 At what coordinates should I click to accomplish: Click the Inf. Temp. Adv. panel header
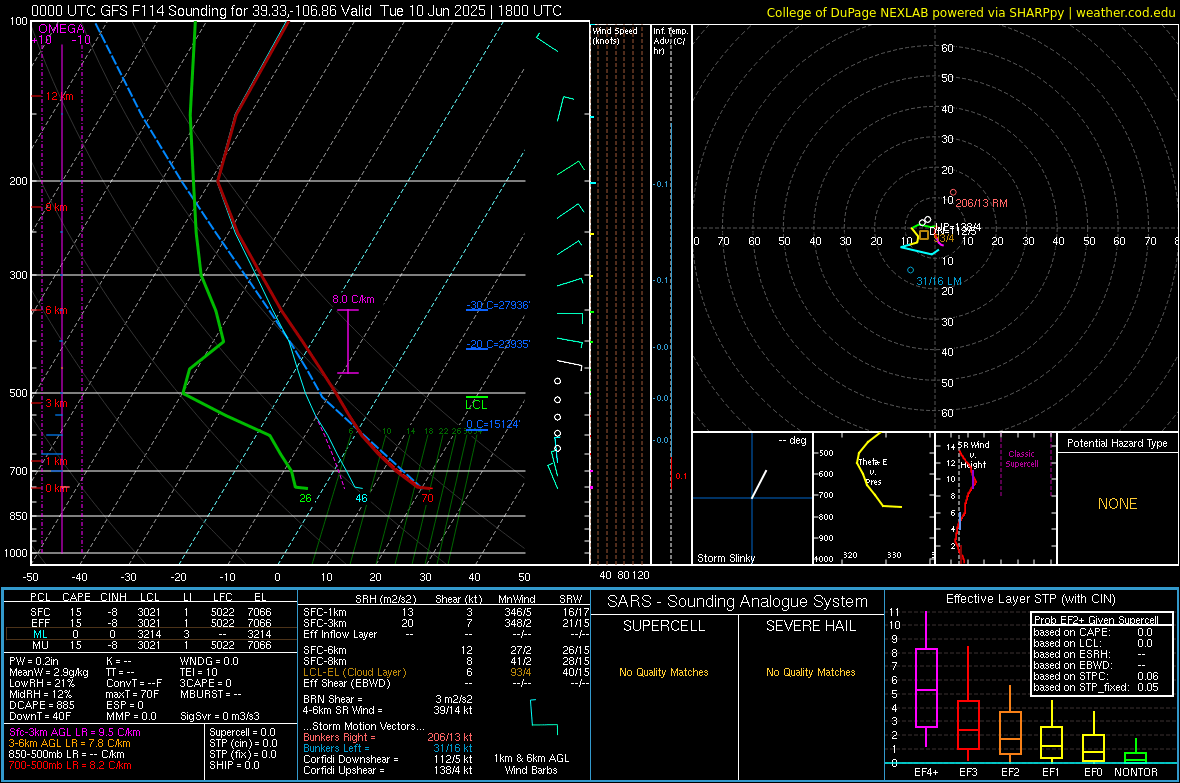tap(670, 41)
